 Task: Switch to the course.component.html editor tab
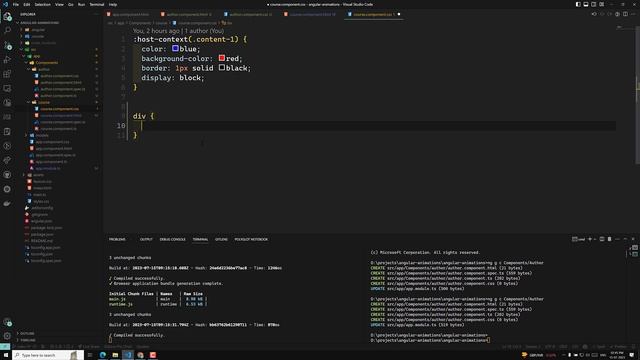click(x=312, y=14)
